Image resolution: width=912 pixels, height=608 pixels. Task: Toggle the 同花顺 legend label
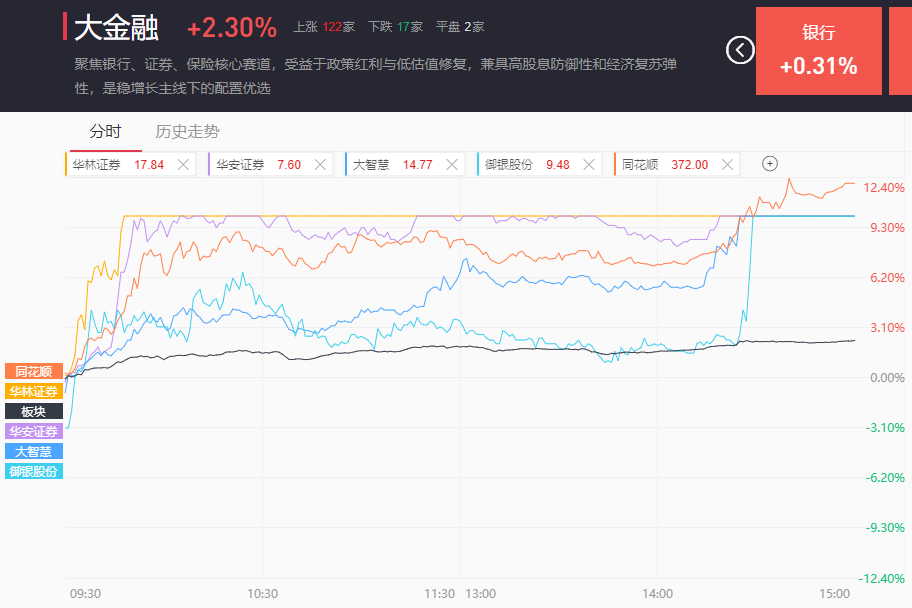coord(35,372)
